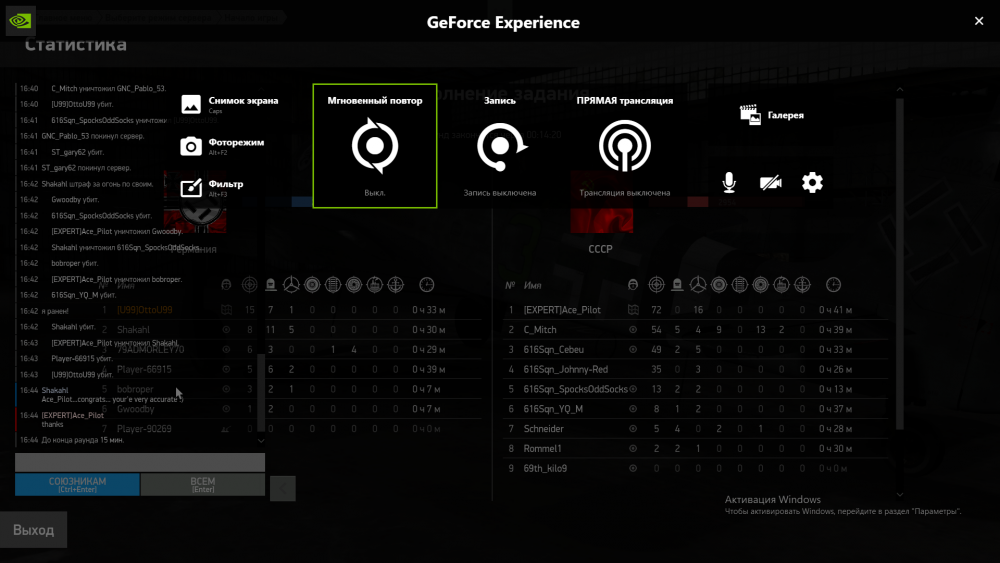Select player 69th_kilo9 row
1000x563 pixels.
pos(695,468)
